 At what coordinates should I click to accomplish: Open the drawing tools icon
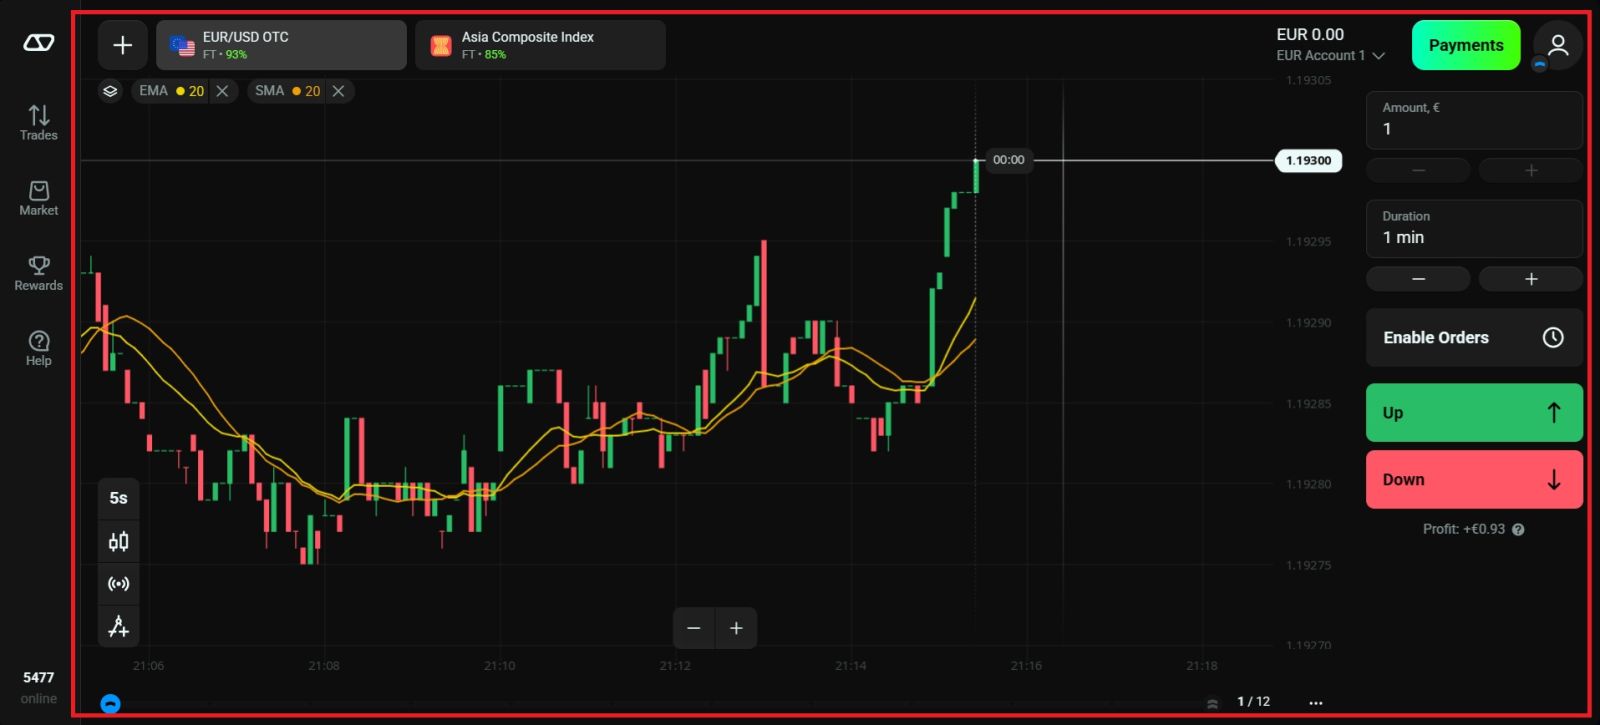[x=118, y=627]
